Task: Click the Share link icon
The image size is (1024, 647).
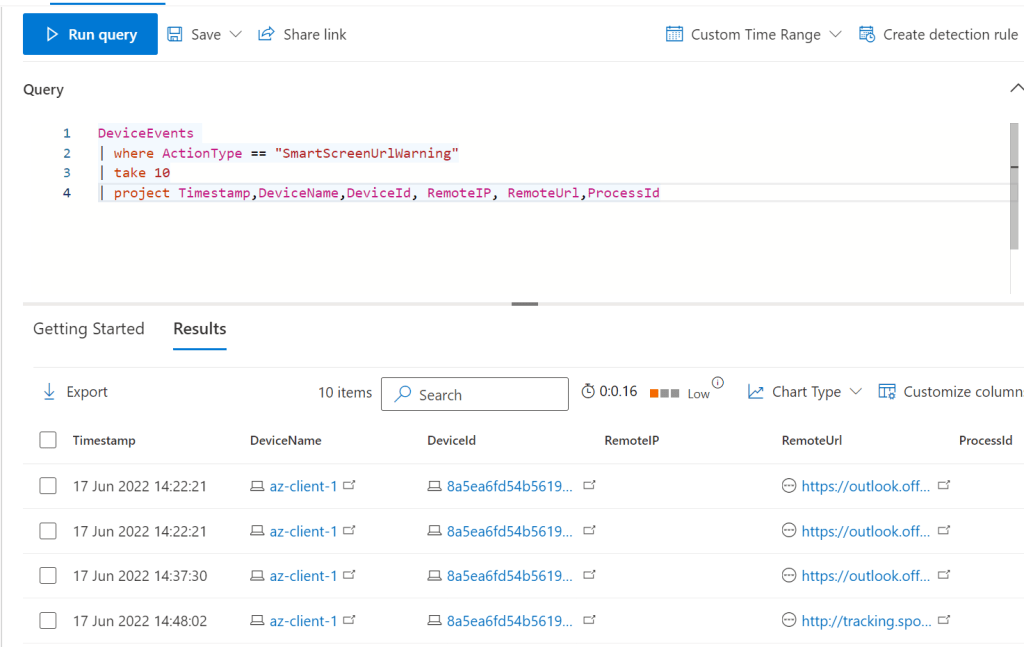Action: [266, 34]
